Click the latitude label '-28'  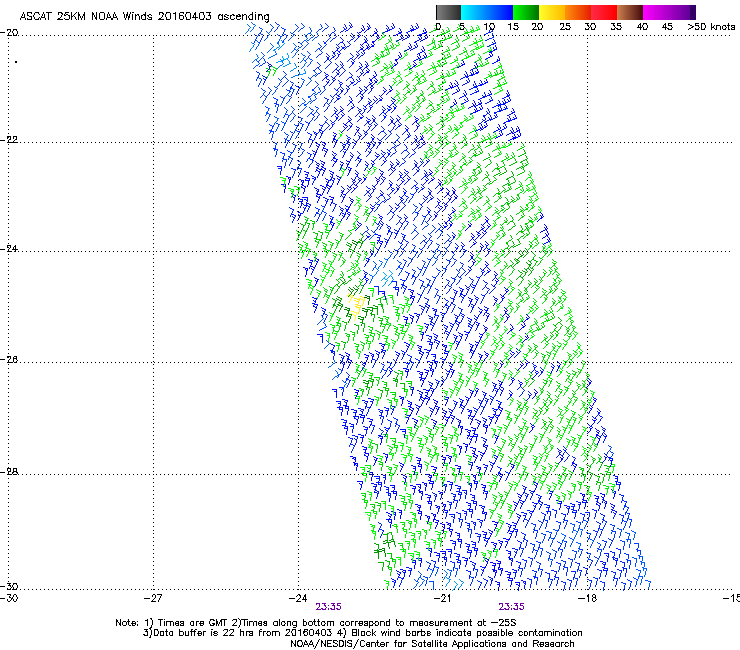(9, 472)
